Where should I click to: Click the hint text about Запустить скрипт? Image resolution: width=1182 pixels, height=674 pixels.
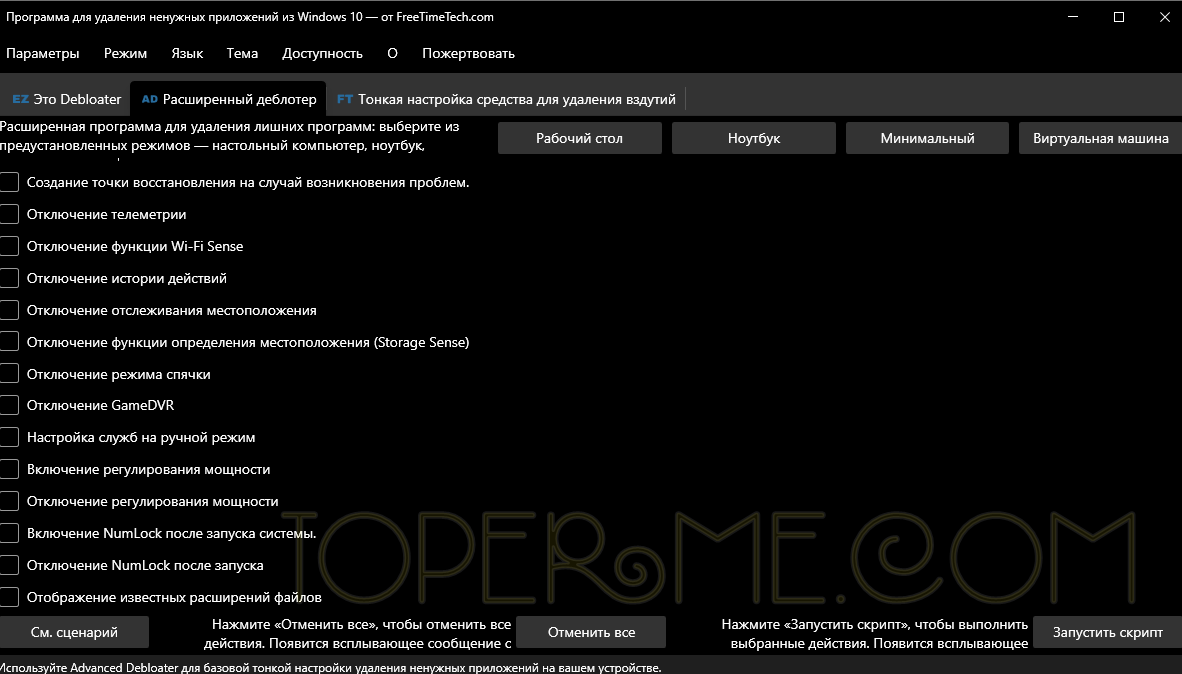click(x=875, y=634)
